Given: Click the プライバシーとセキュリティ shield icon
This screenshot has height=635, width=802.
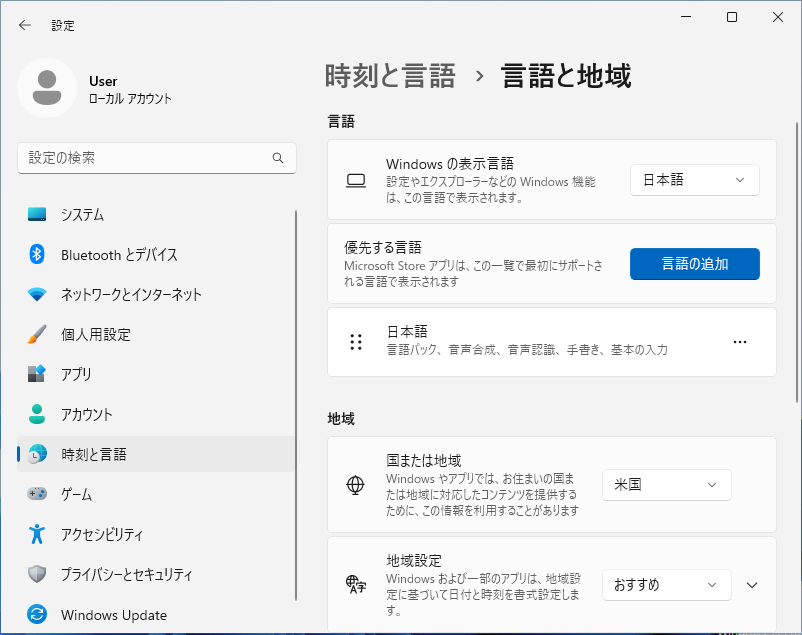Looking at the screenshot, I should (x=37, y=574).
